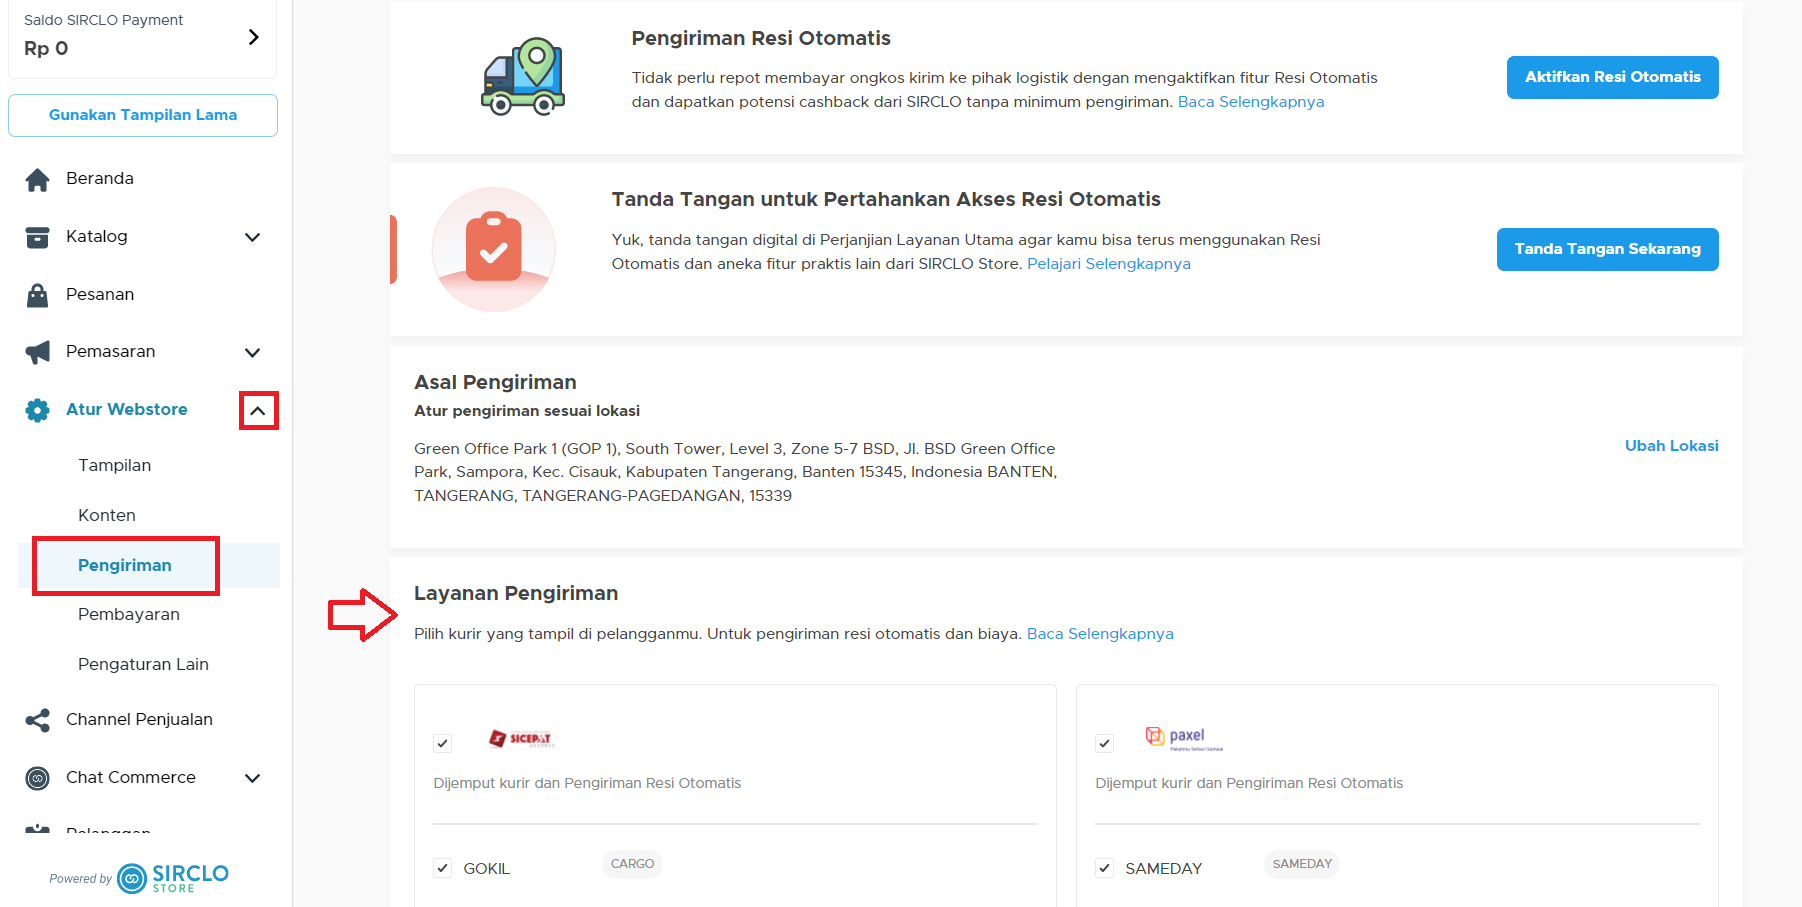Toggle the SAMEDAY service checkbox

coord(1104,868)
